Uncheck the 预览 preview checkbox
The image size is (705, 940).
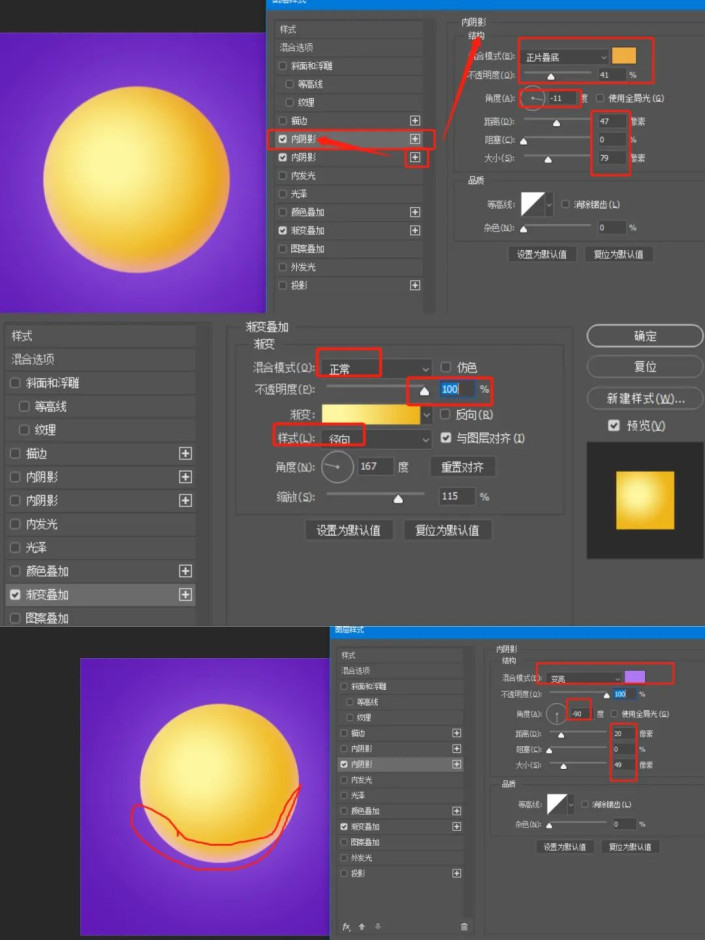pos(614,426)
